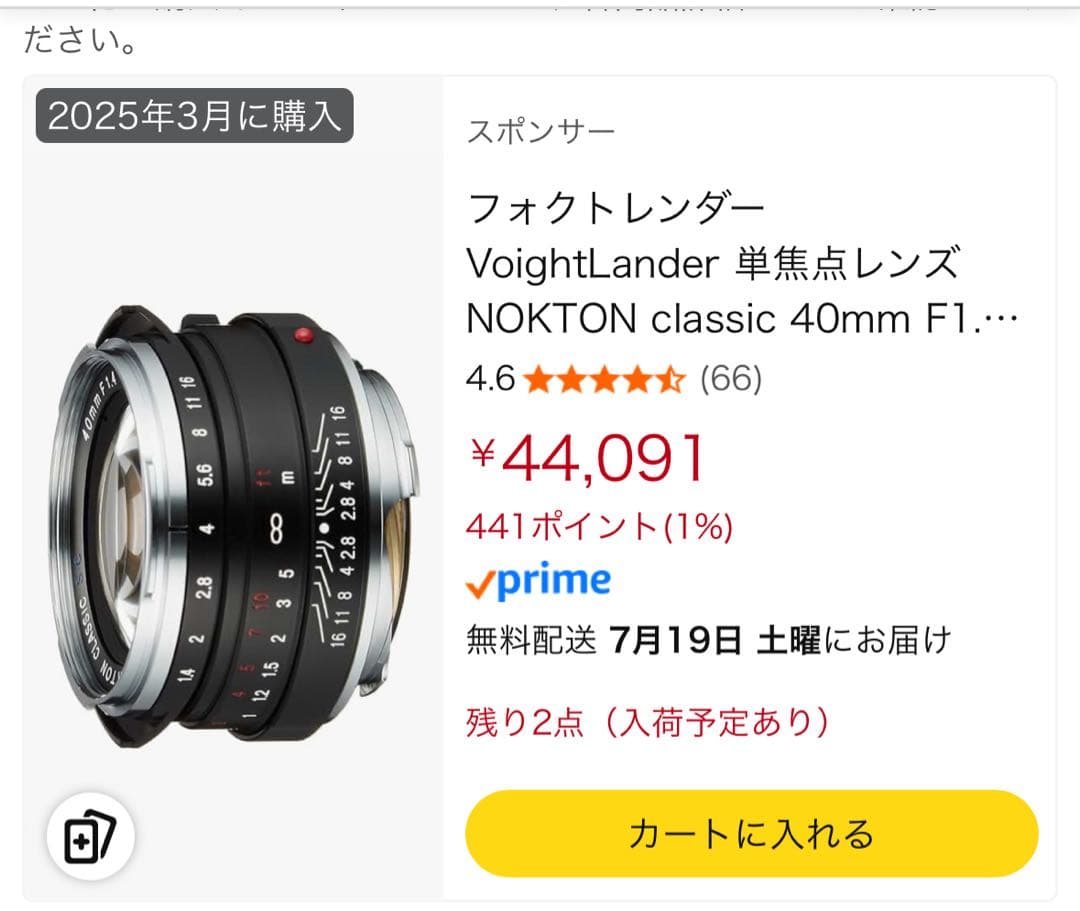The height and width of the screenshot is (911, 1080).
Task: Open the 66 reviews count link
Action: [731, 379]
